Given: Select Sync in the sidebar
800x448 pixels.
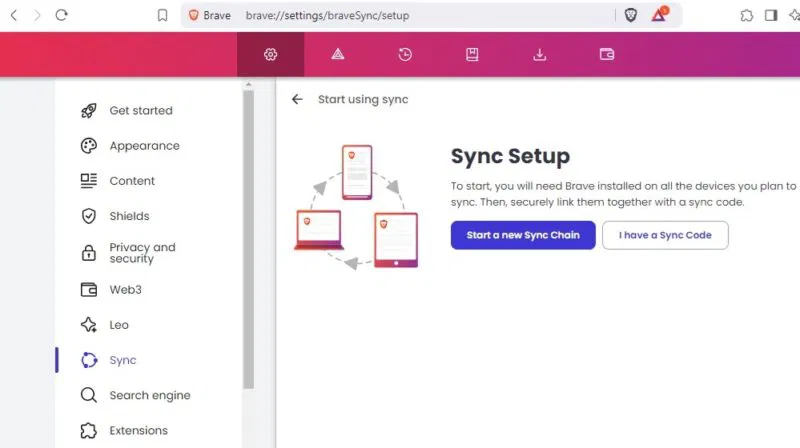Looking at the screenshot, I should pos(123,360).
